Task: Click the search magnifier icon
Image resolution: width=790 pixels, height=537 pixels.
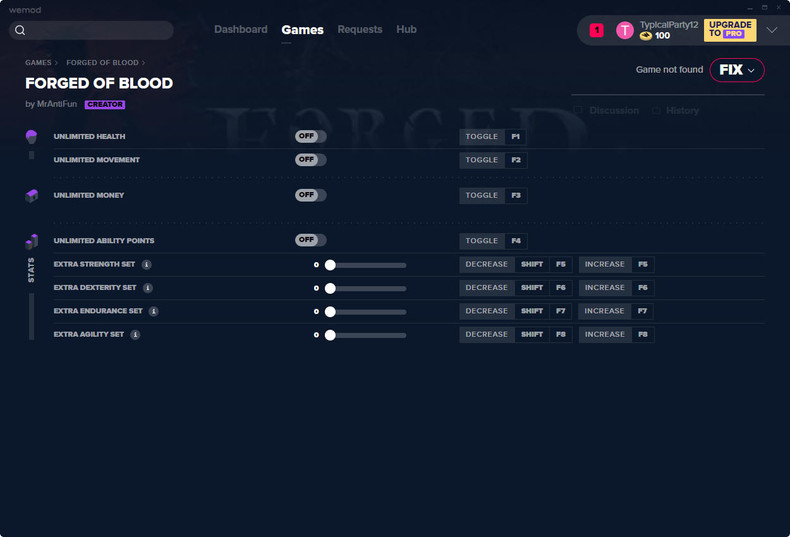Action: tap(20, 30)
